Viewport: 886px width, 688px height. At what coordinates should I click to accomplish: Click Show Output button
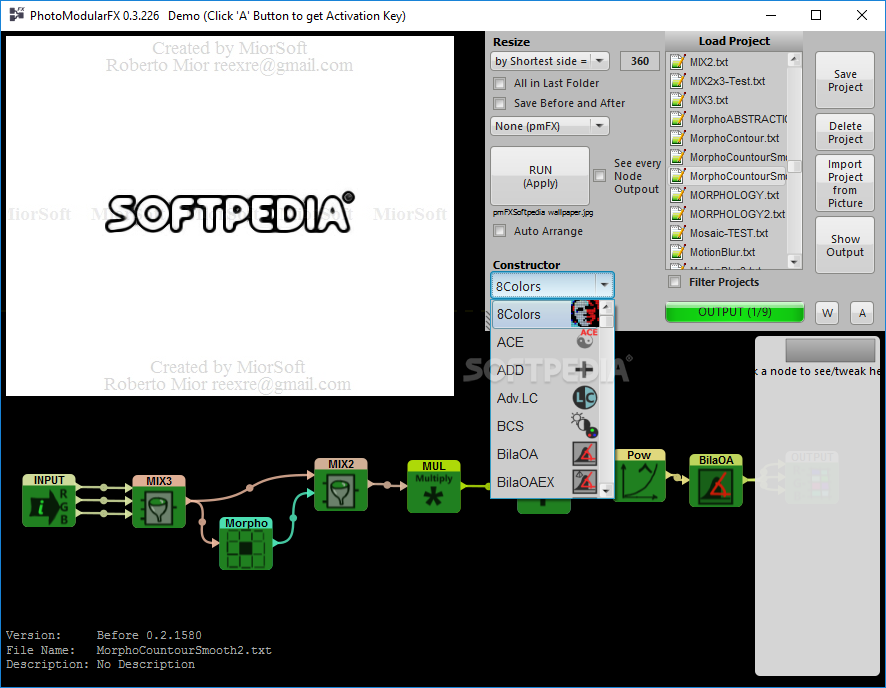pos(845,245)
